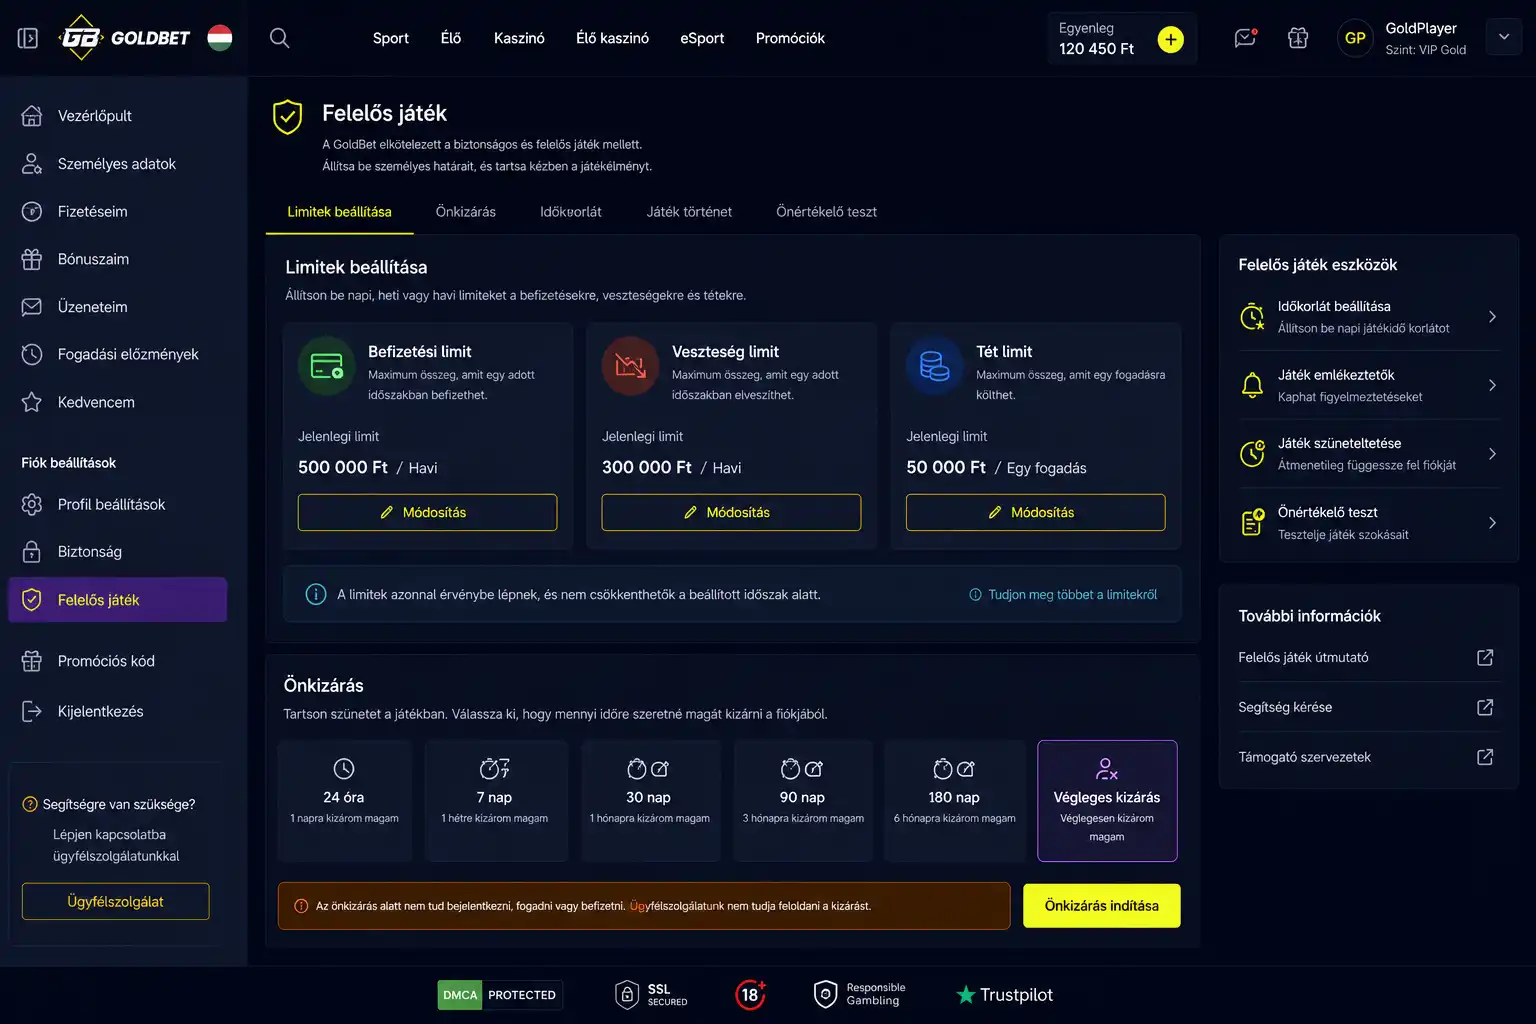
Task: Click Önkizárás indítása button
Action: click(x=1102, y=906)
